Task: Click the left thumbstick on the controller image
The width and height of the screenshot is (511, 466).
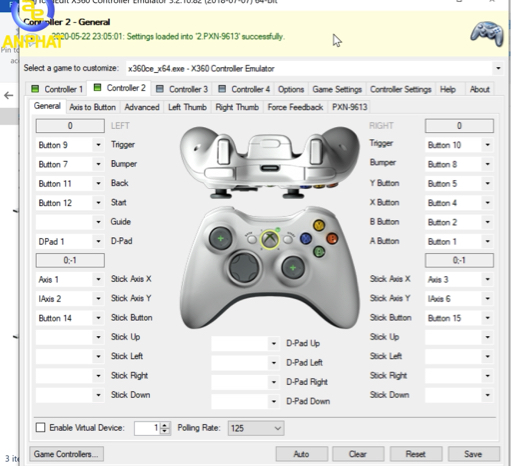Action: coord(220,238)
